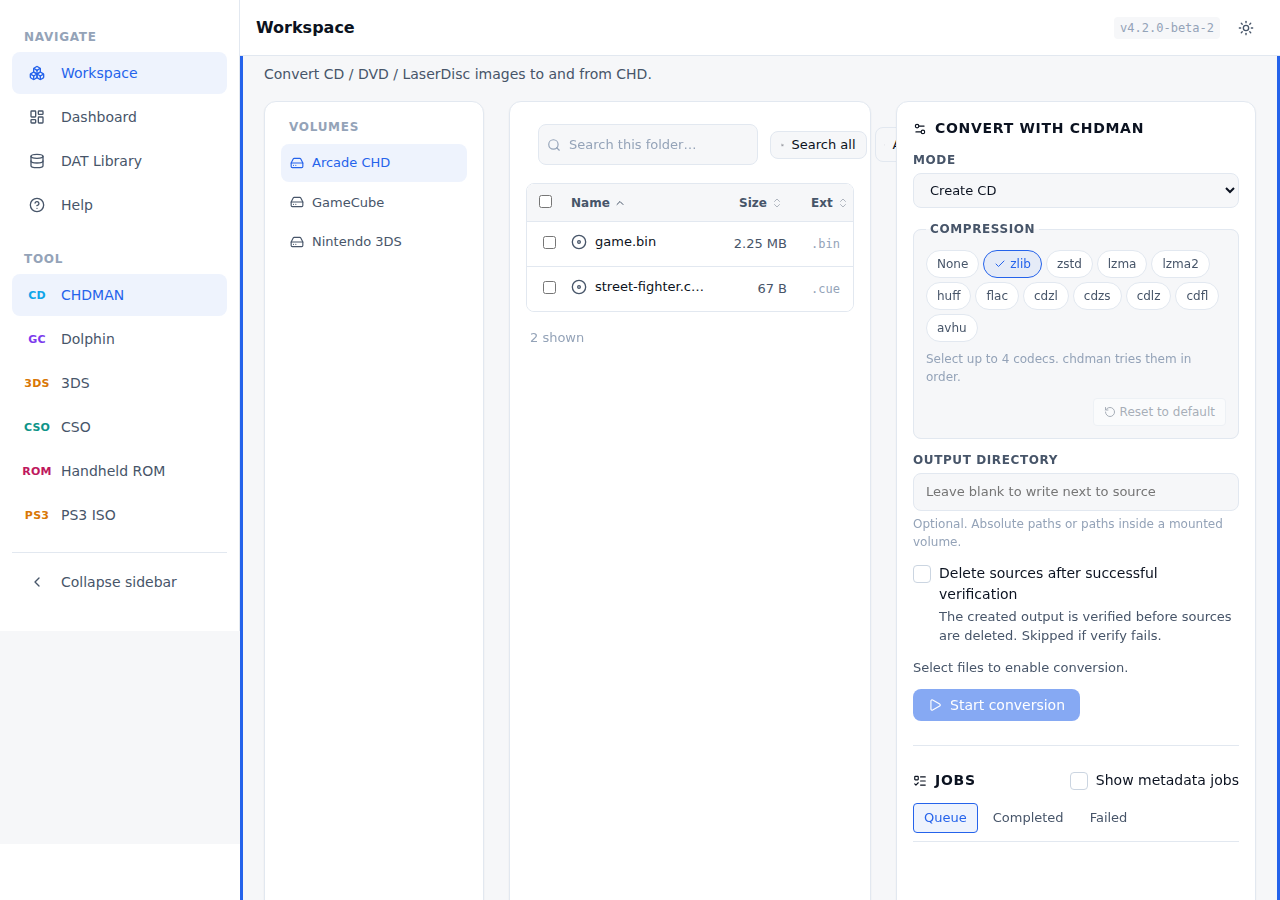The height and width of the screenshot is (900, 1280).
Task: Click the v4.2.0-beta-2 version badge
Action: click(x=1167, y=28)
